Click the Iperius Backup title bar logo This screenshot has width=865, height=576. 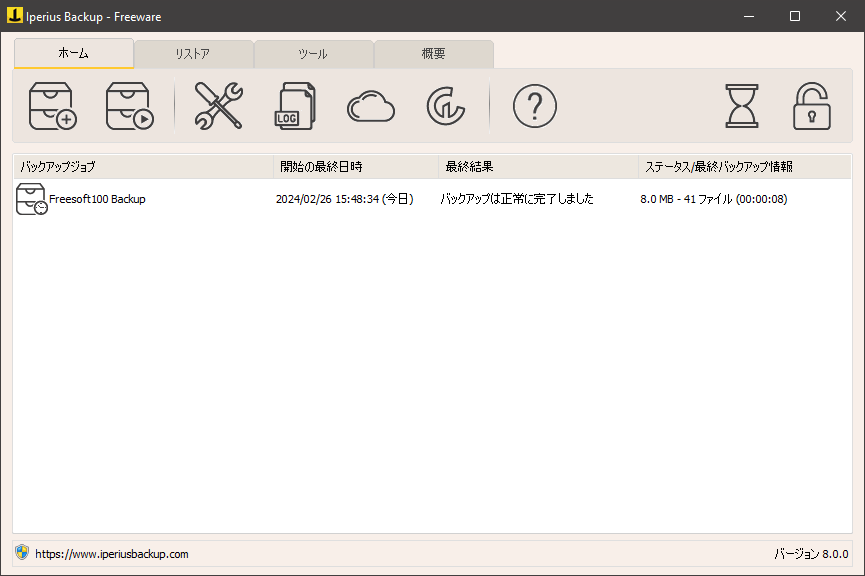pos(14,15)
